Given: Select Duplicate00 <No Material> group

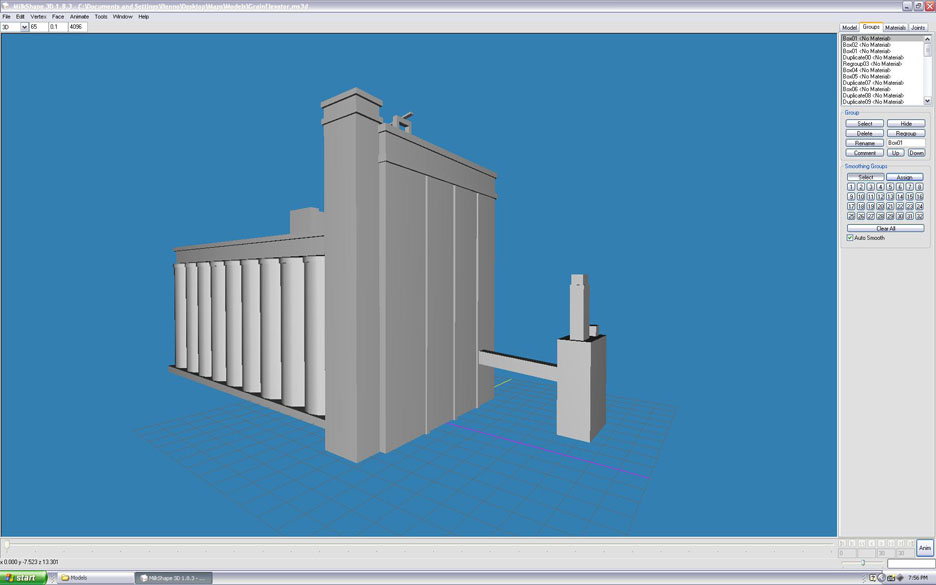Looking at the screenshot, I should click(882, 57).
